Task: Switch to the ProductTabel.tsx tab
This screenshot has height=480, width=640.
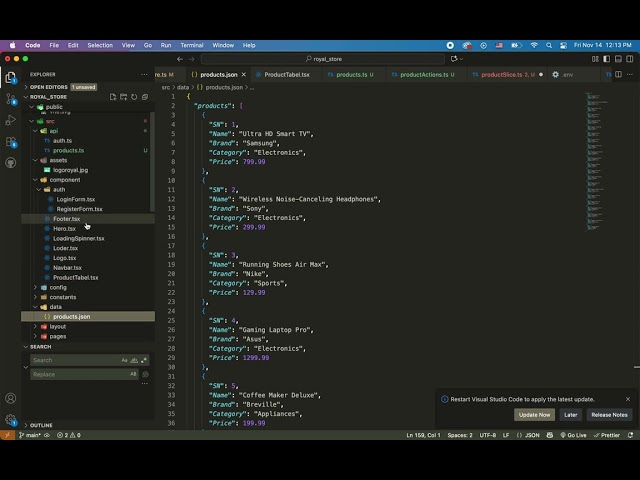Action: coord(286,74)
